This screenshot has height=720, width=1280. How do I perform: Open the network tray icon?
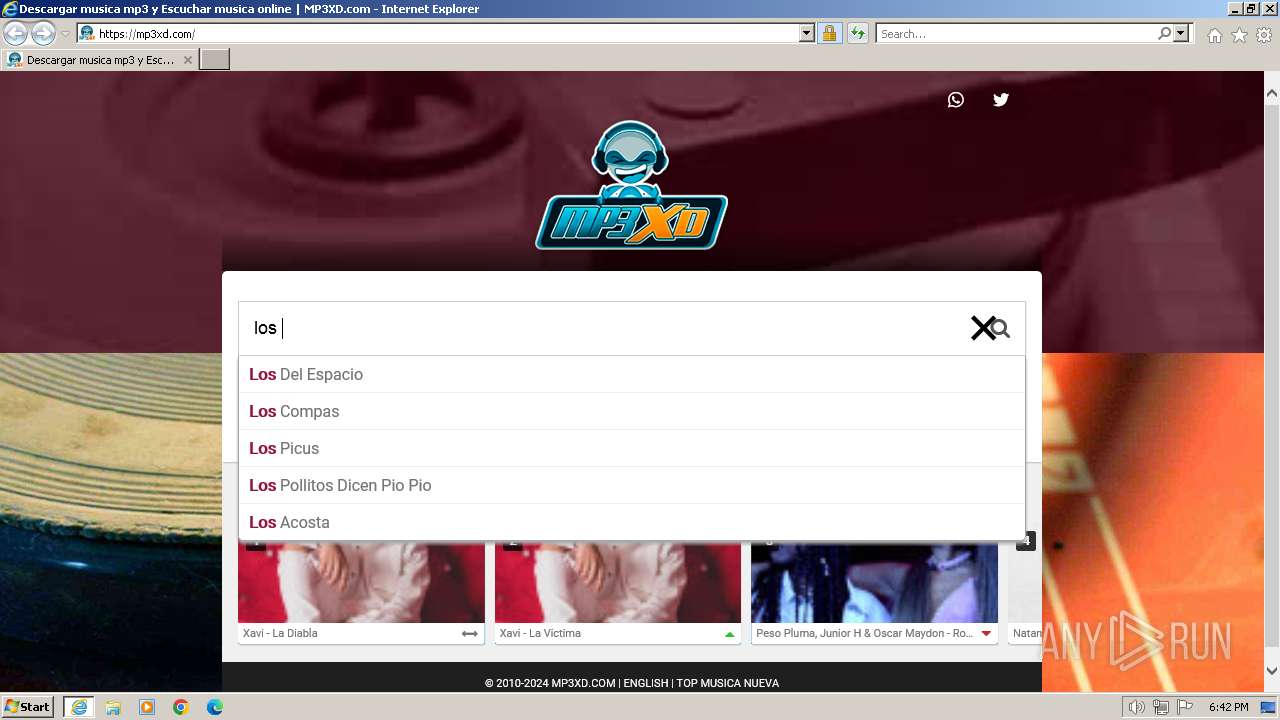pos(1161,707)
